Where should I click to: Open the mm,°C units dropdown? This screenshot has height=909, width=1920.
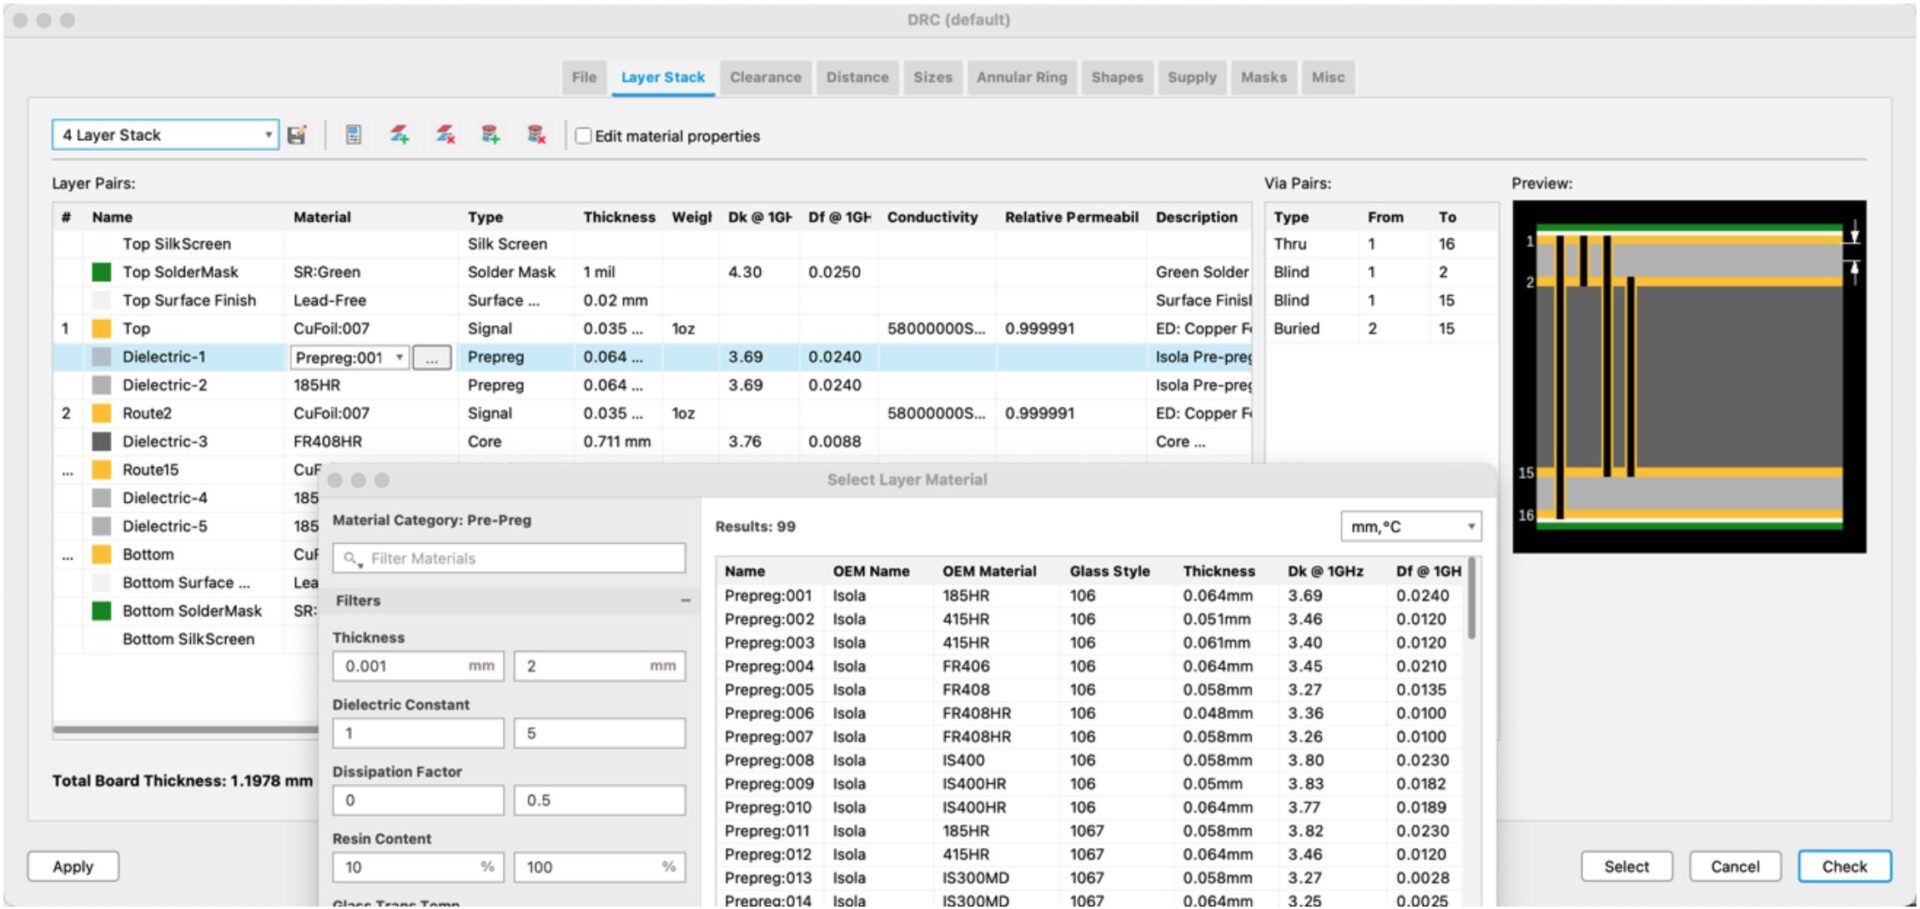click(1410, 527)
